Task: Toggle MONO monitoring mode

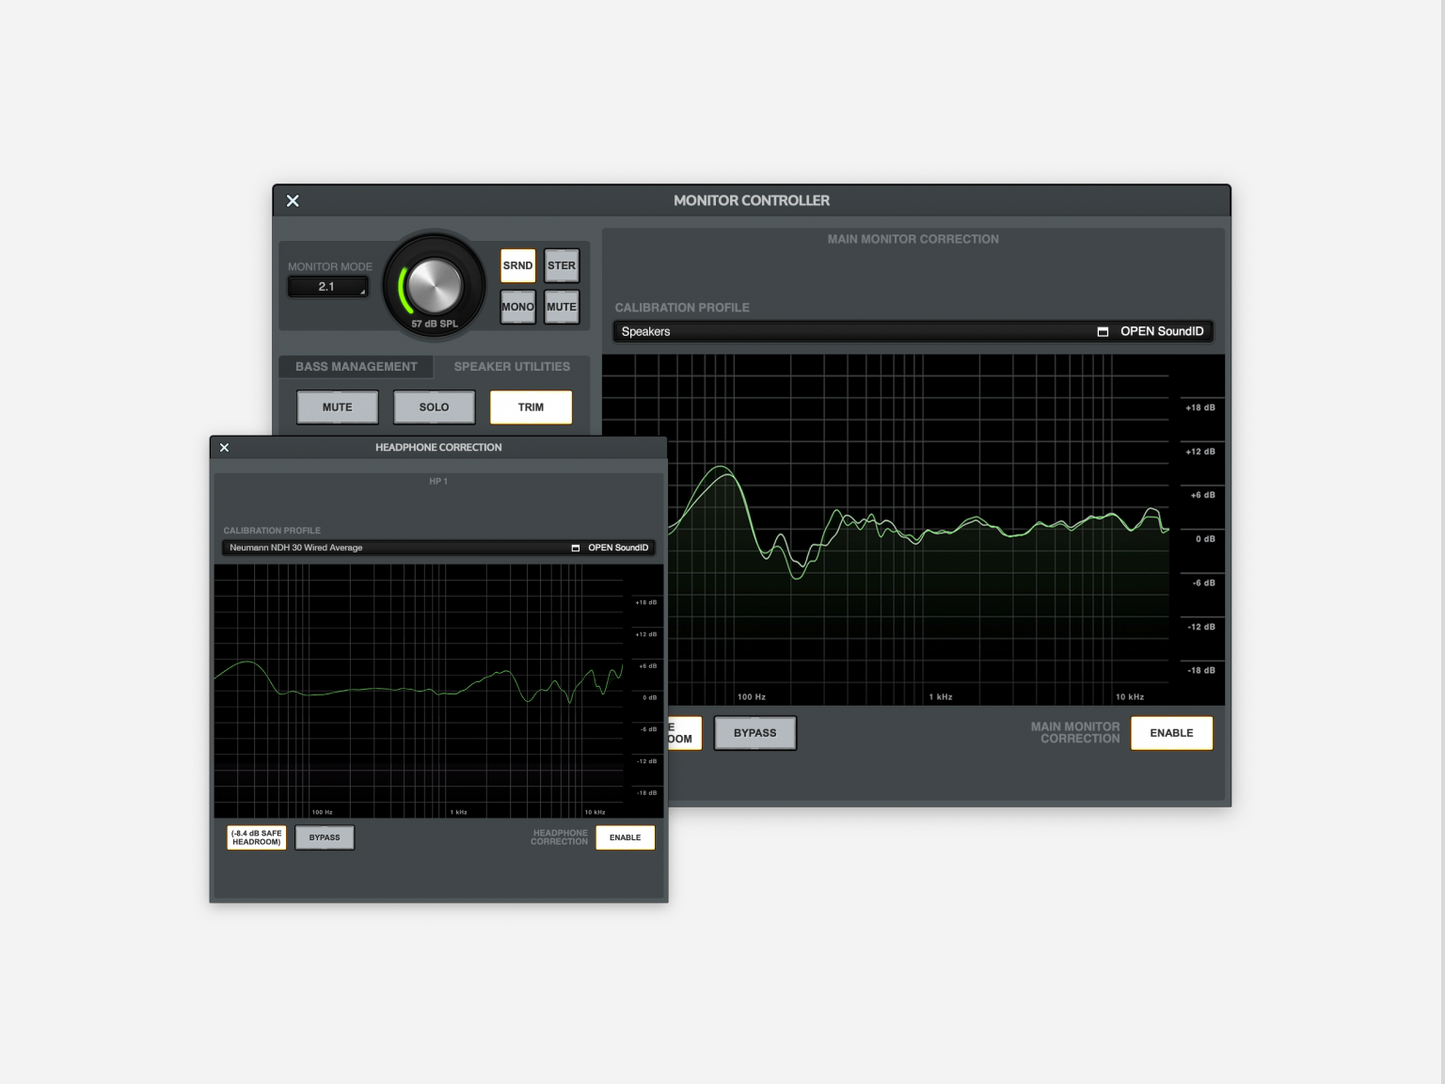Action: [517, 306]
